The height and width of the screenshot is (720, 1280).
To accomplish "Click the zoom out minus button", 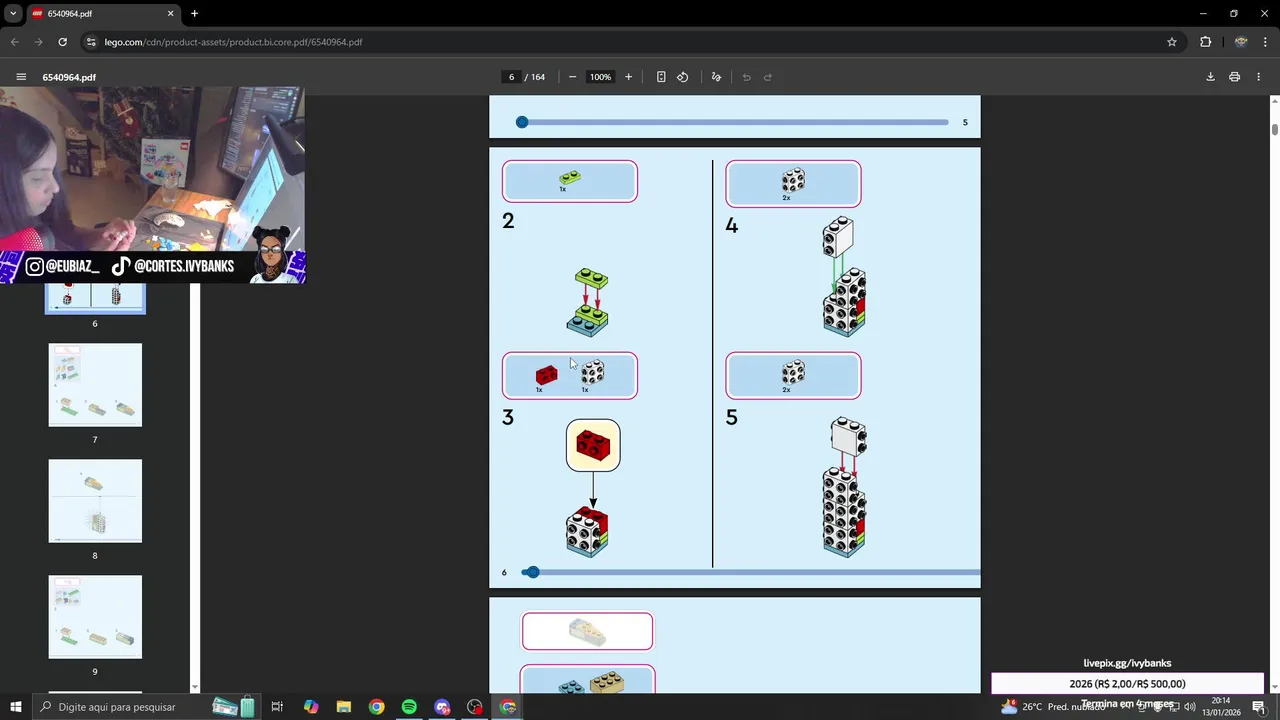I will (572, 77).
